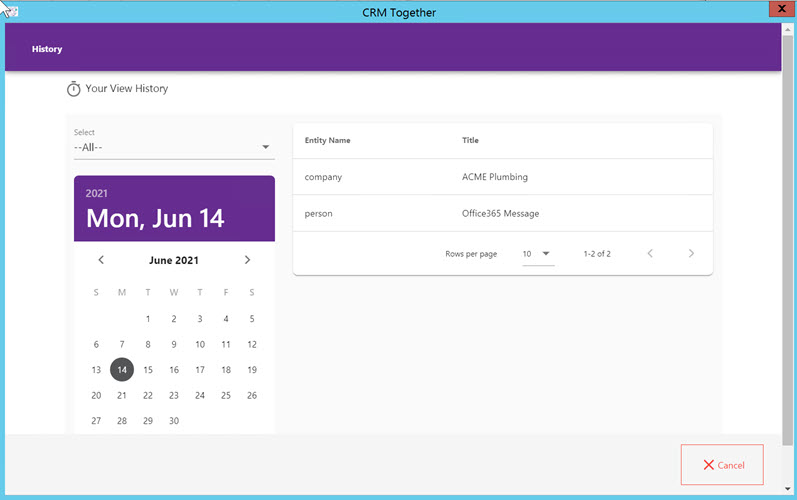This screenshot has height=500, width=797.
Task: Select the highlighted day 14
Action: coord(122,369)
